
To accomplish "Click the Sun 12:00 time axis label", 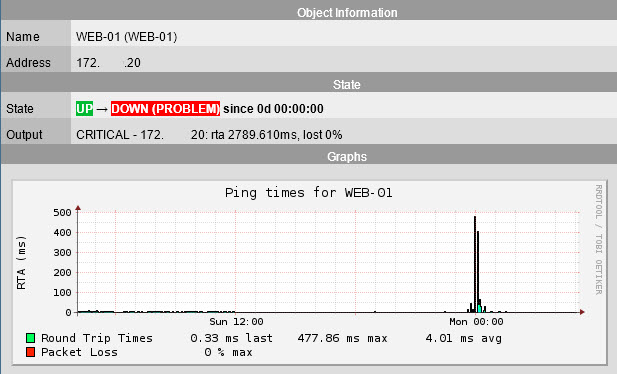I will coord(236,322).
